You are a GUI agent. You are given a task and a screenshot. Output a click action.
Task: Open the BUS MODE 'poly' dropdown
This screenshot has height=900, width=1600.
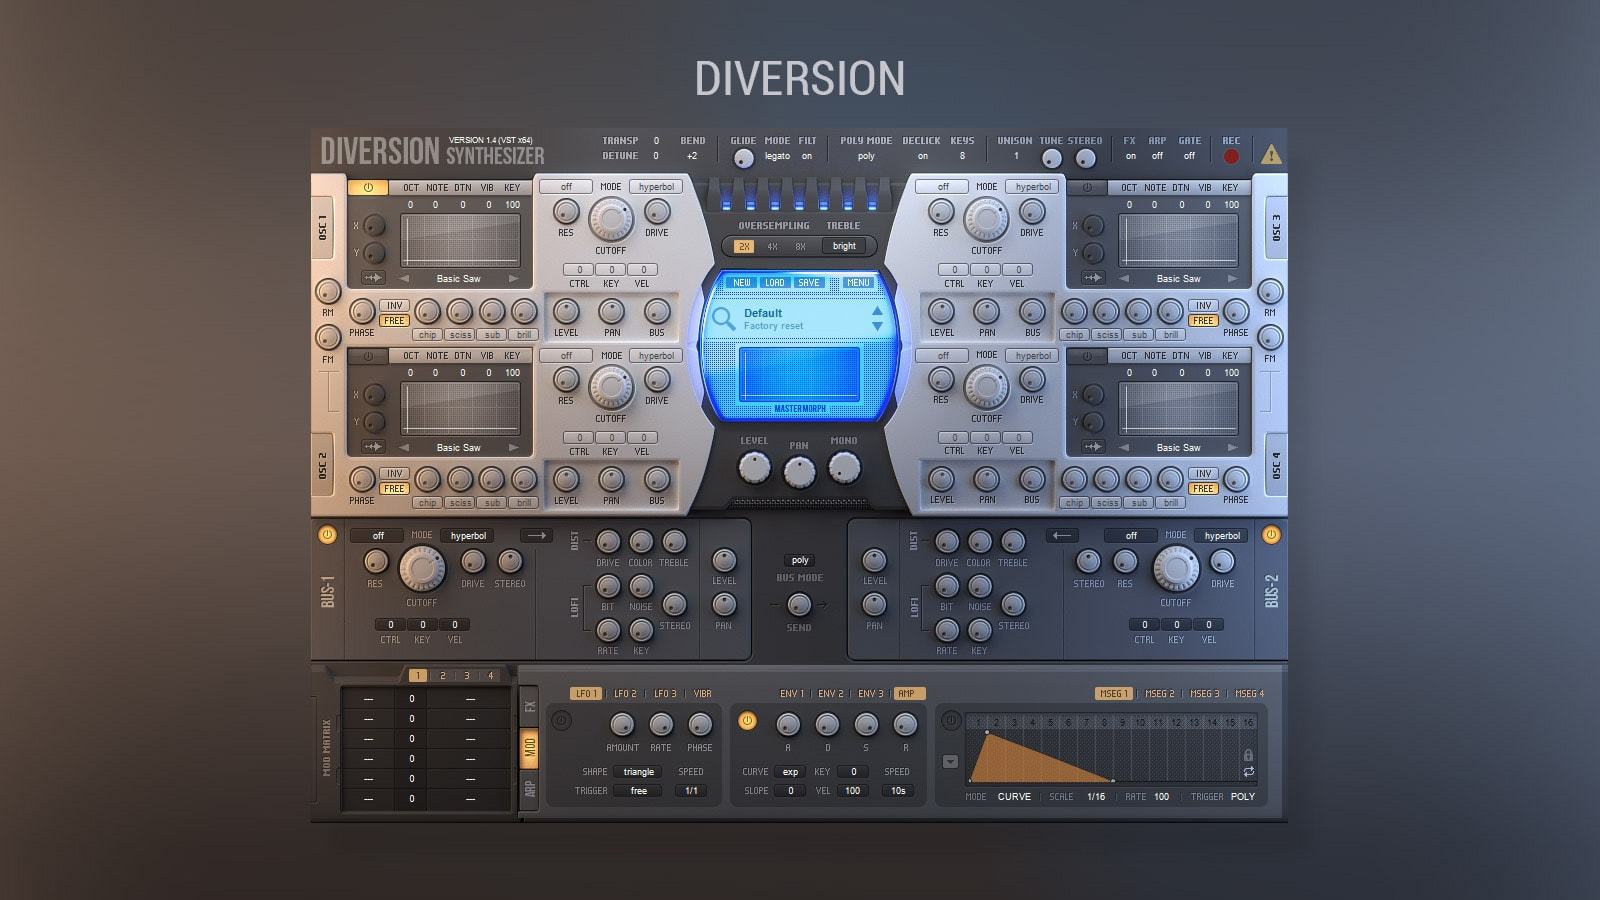pyautogui.click(x=800, y=560)
